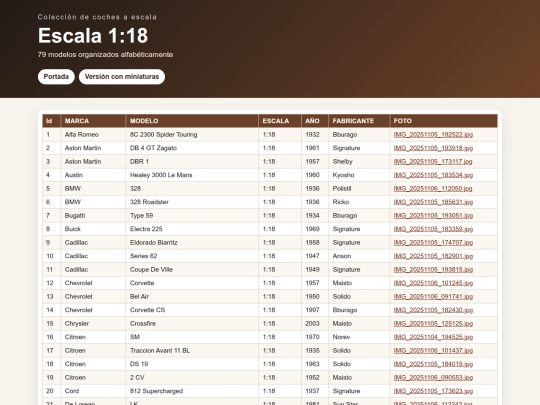Select the Ricko manufacturer cell
This screenshot has width=540, height=405.
click(359, 202)
